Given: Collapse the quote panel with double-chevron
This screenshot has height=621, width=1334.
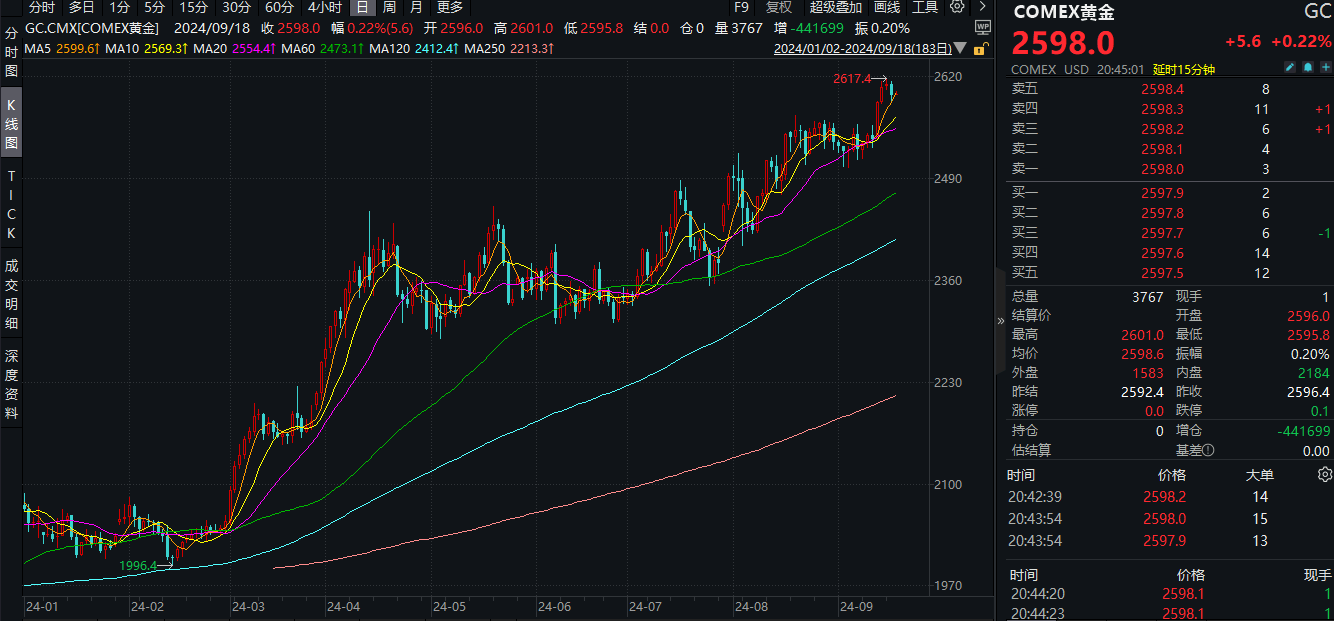Looking at the screenshot, I should pyautogui.click(x=1001, y=321).
